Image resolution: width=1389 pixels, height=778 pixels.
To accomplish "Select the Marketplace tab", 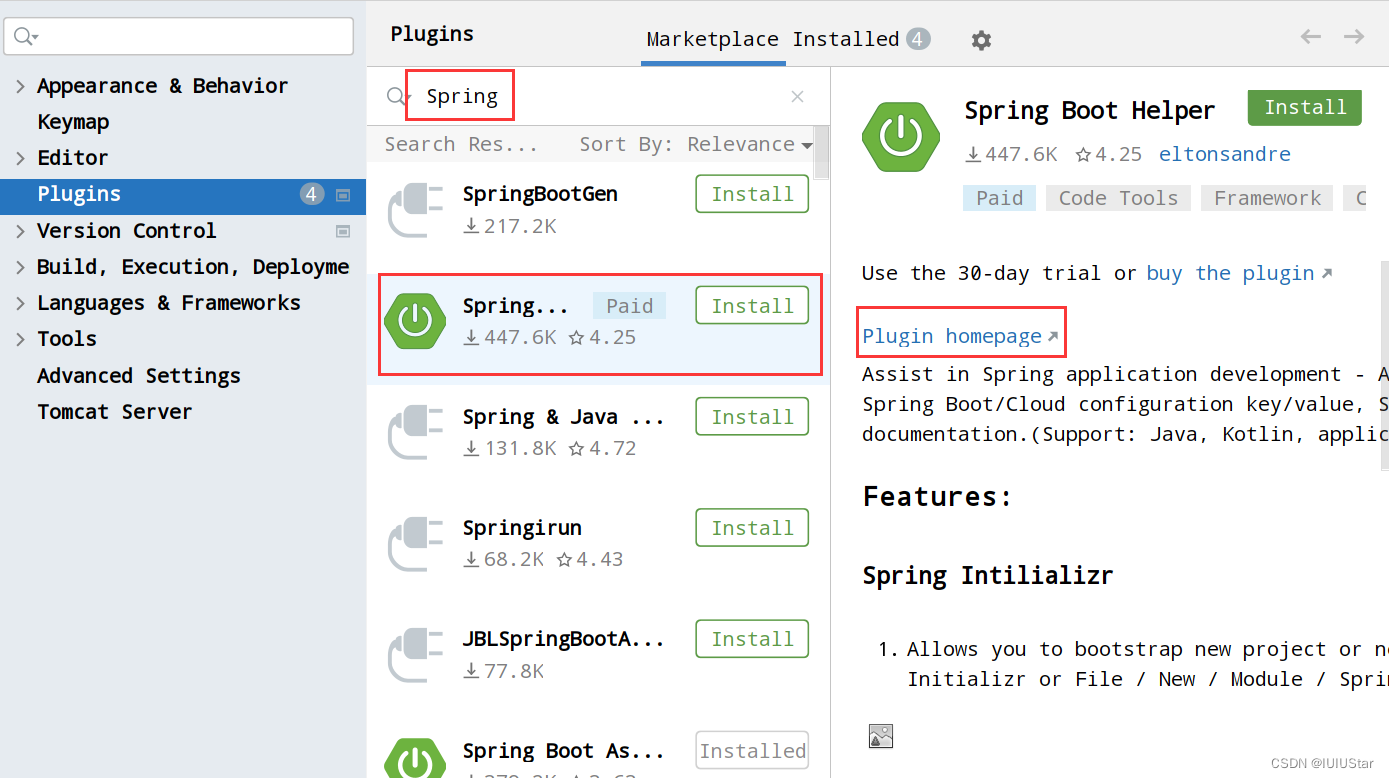I will [x=712, y=39].
